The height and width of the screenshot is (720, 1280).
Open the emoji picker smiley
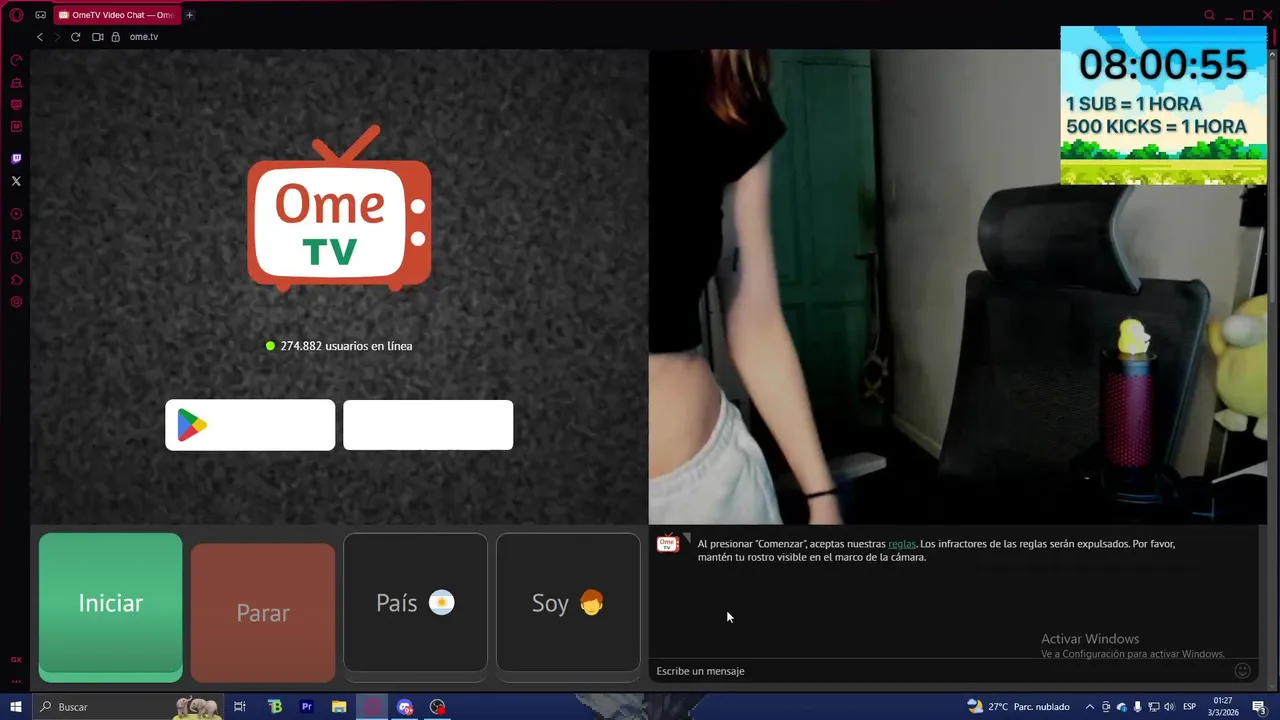click(x=1243, y=671)
